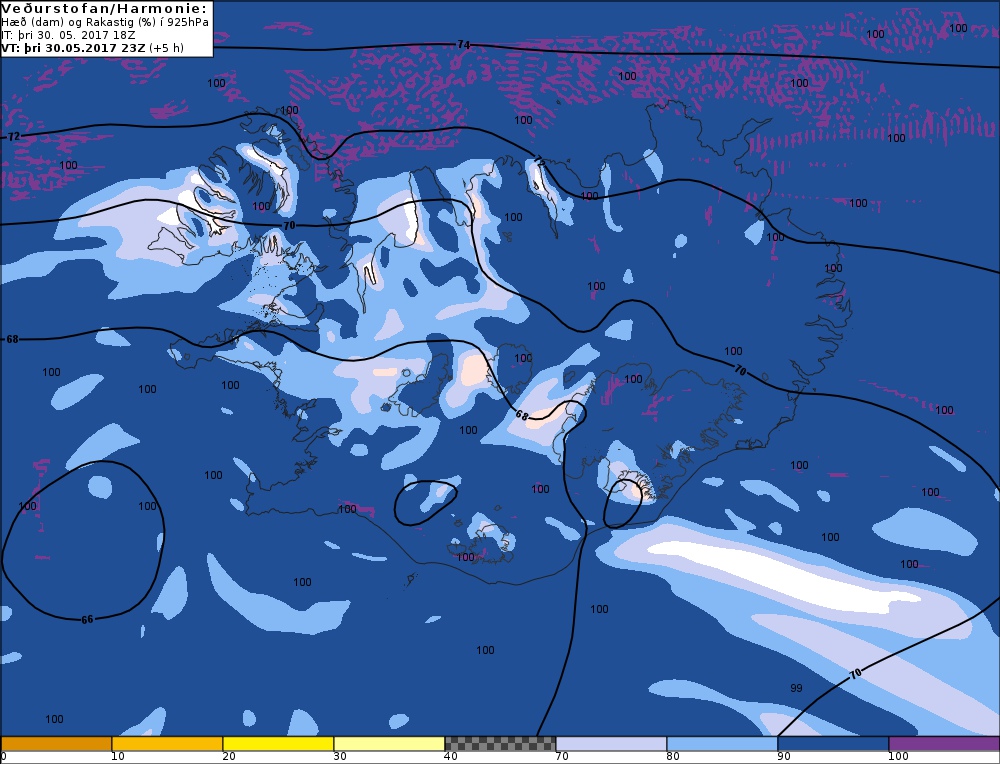Screen dimensions: 1000x764
Task: Click the '80' tick label under colorbar
Action: pos(673,756)
